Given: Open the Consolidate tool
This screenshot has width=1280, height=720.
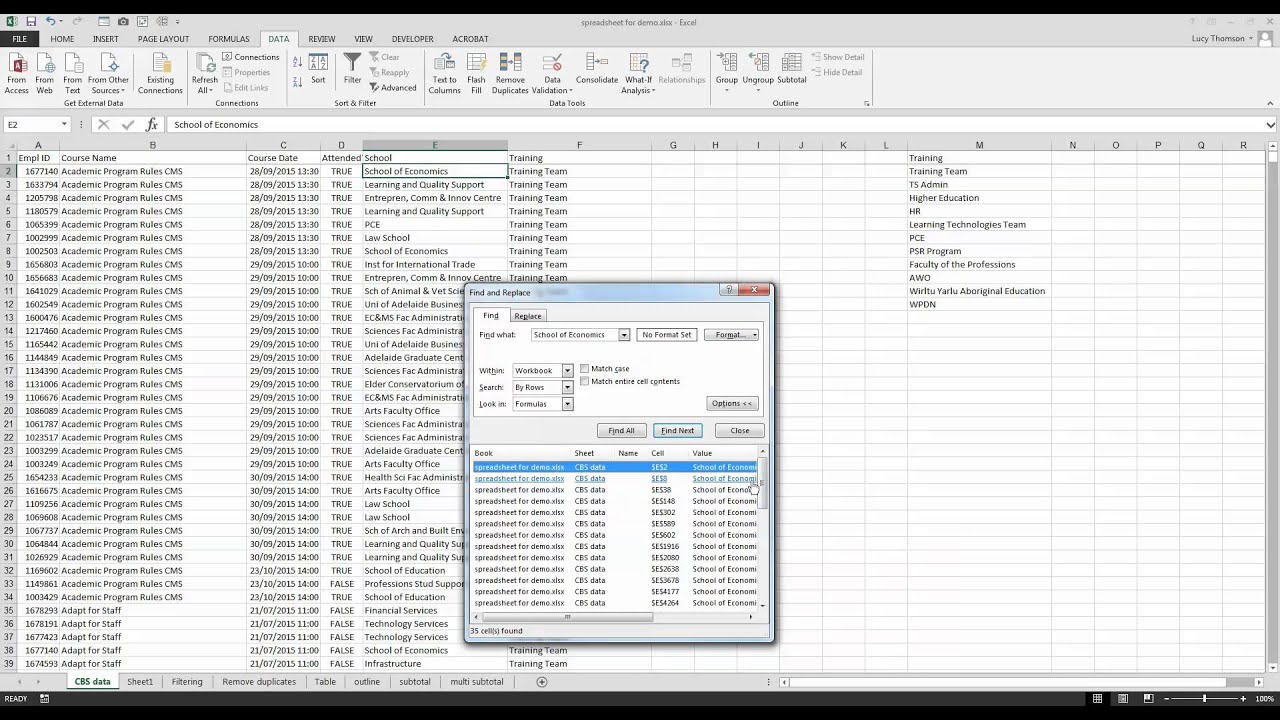Looking at the screenshot, I should 597,69.
